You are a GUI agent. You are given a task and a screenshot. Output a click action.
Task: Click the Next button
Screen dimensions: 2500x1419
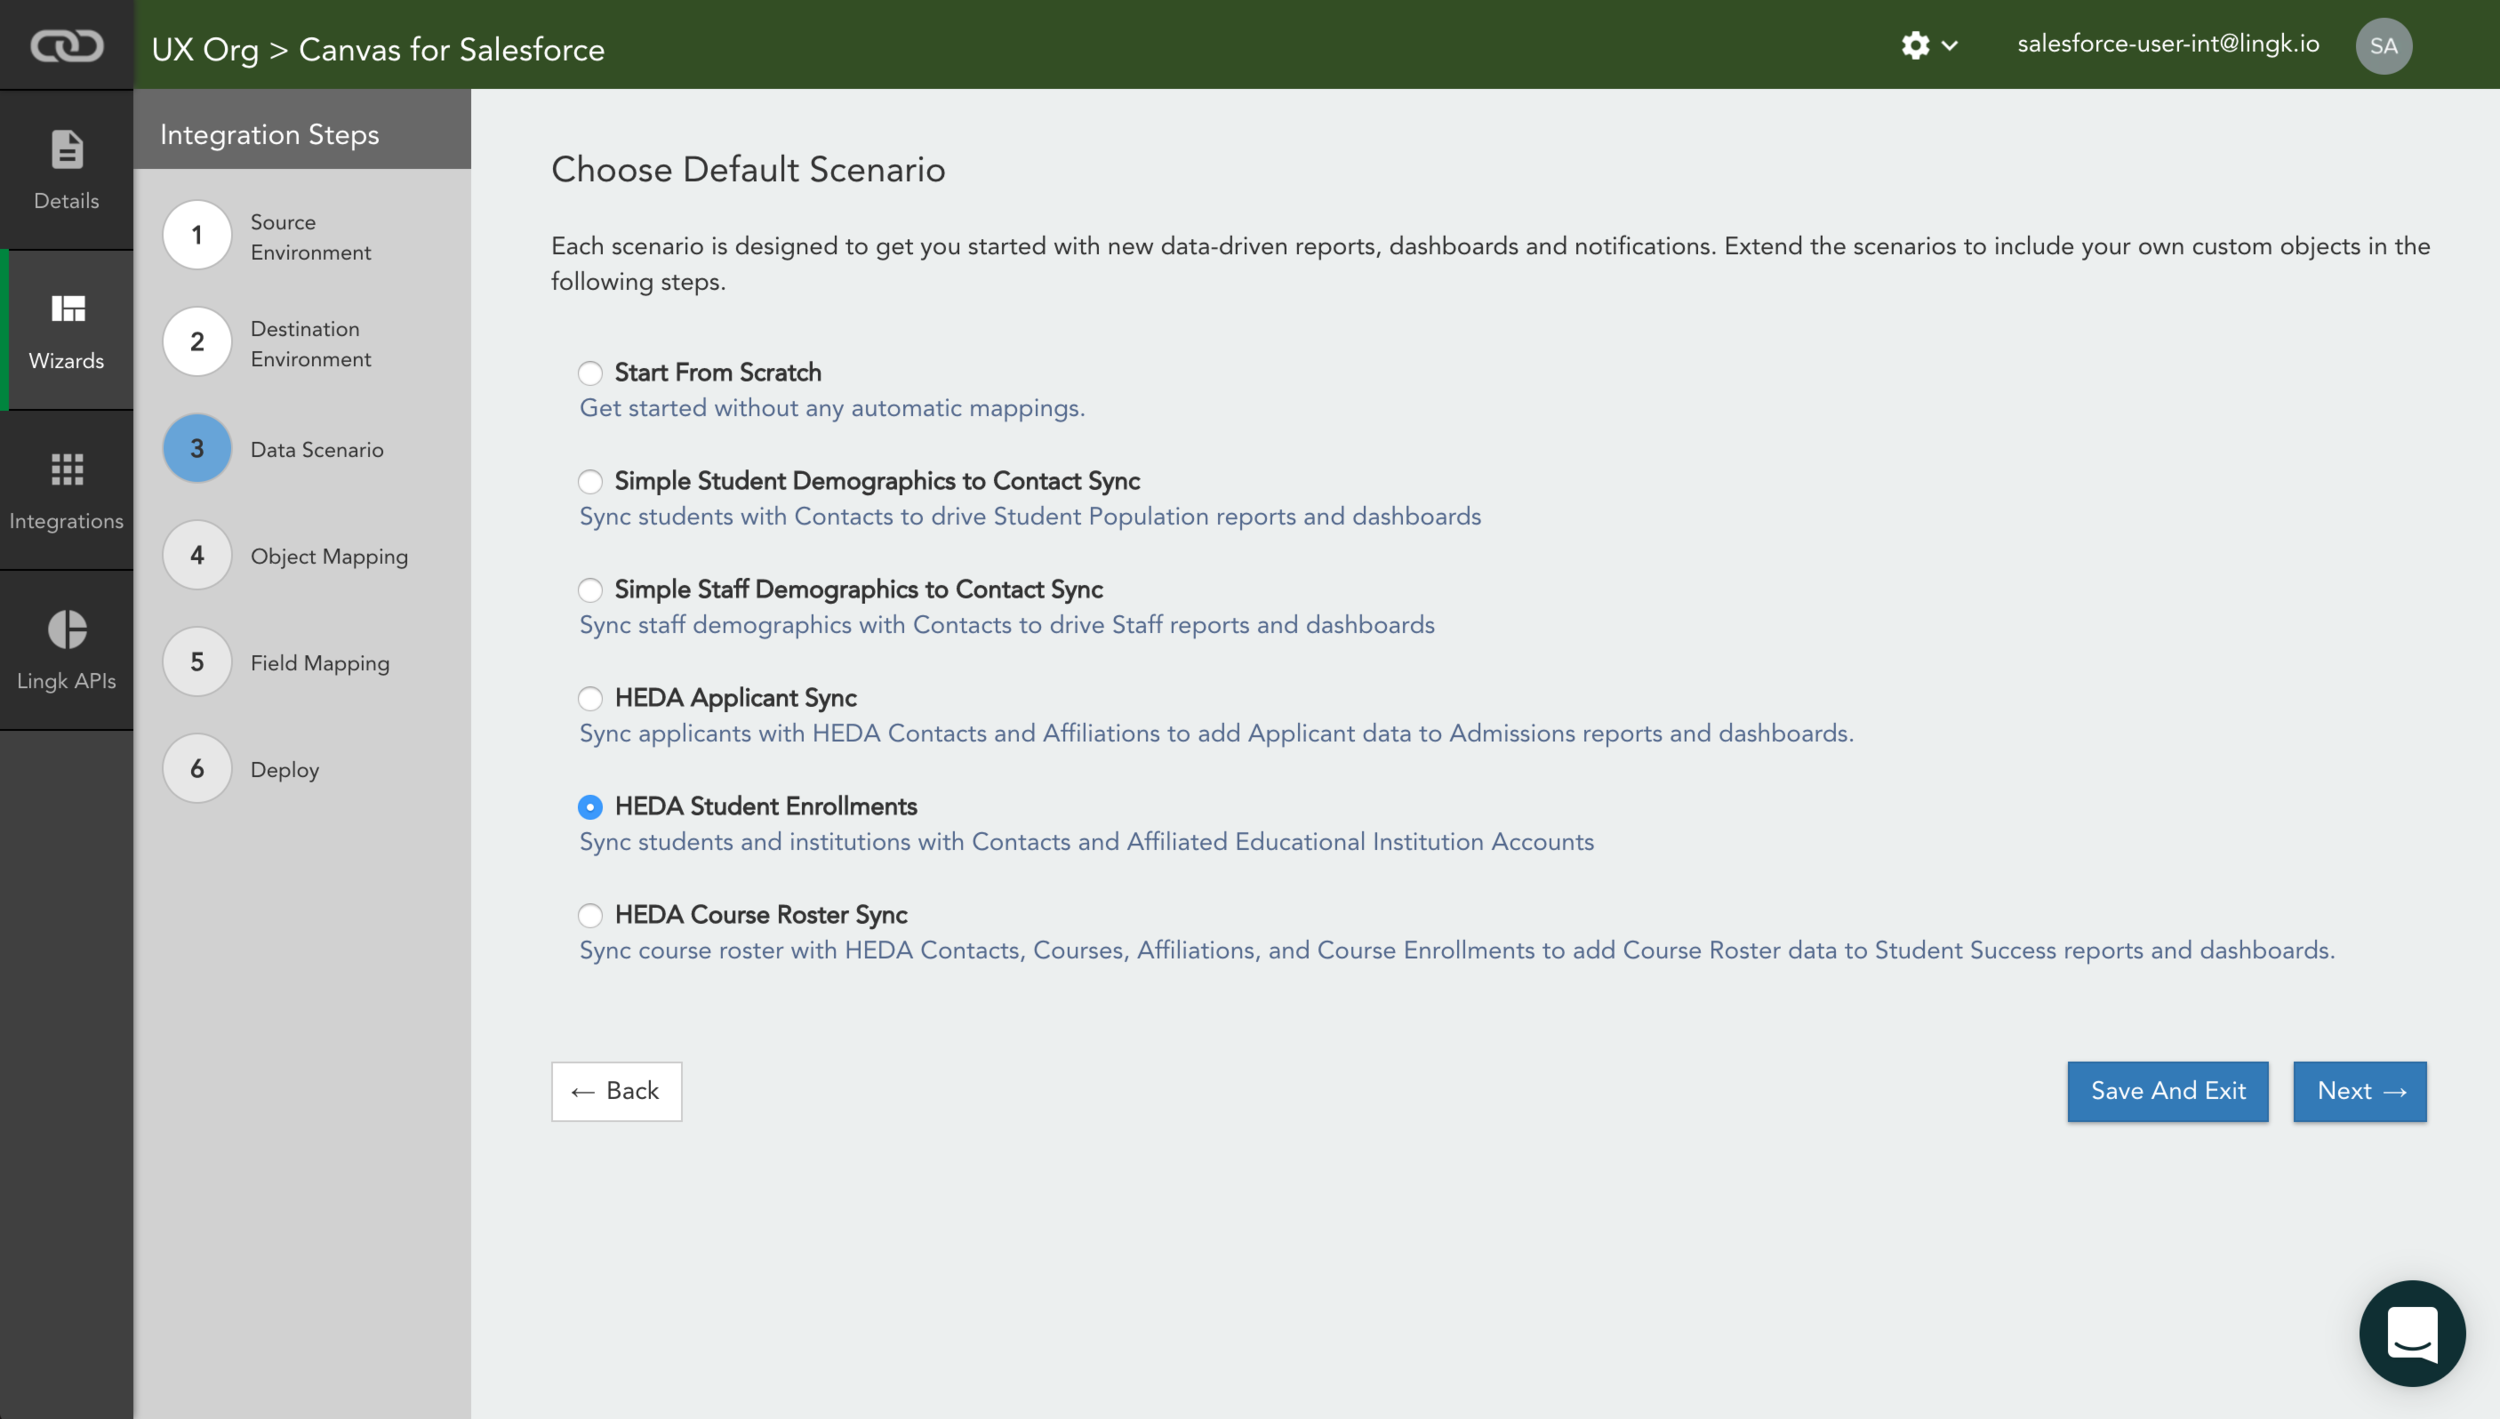(2359, 1091)
